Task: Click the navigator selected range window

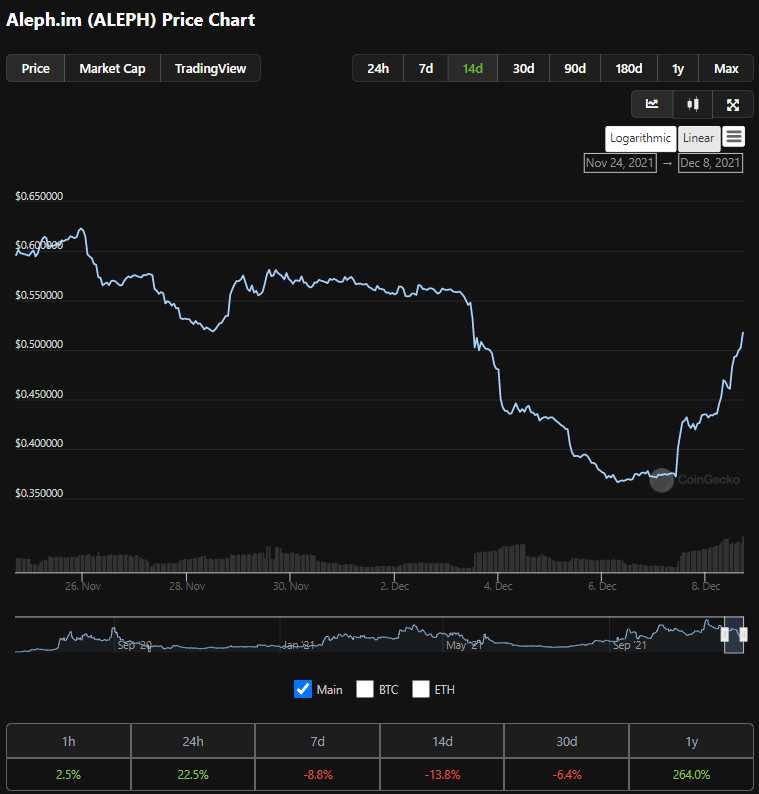Action: [x=734, y=635]
